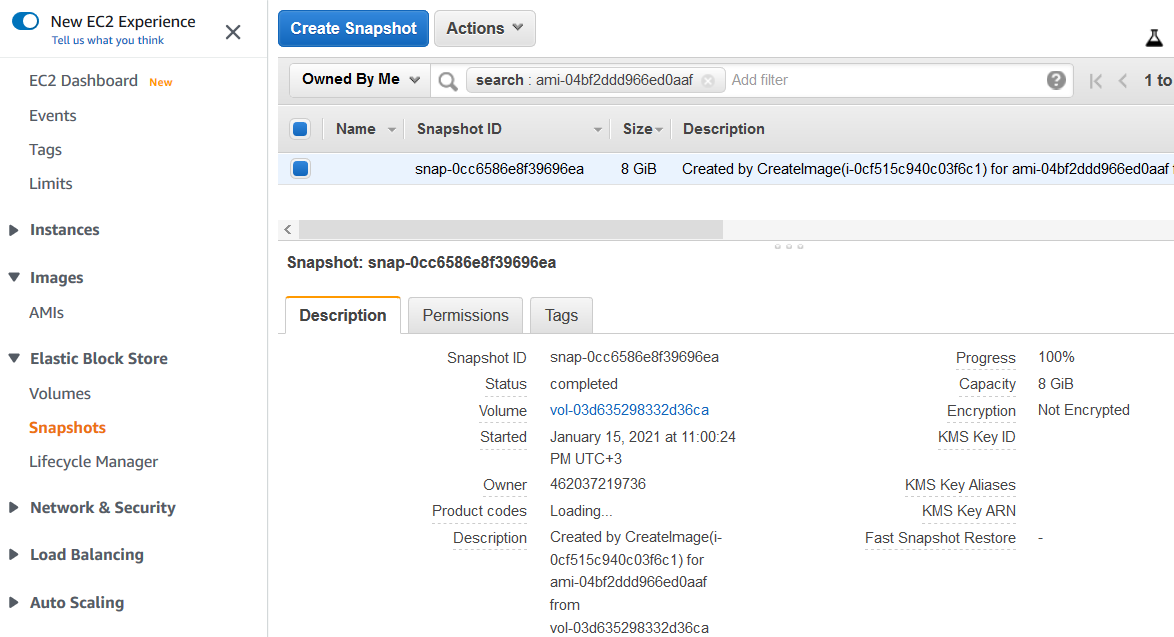Image resolution: width=1174 pixels, height=637 pixels.
Task: Open Lifecycle Manager in the sidebar
Action: click(94, 462)
